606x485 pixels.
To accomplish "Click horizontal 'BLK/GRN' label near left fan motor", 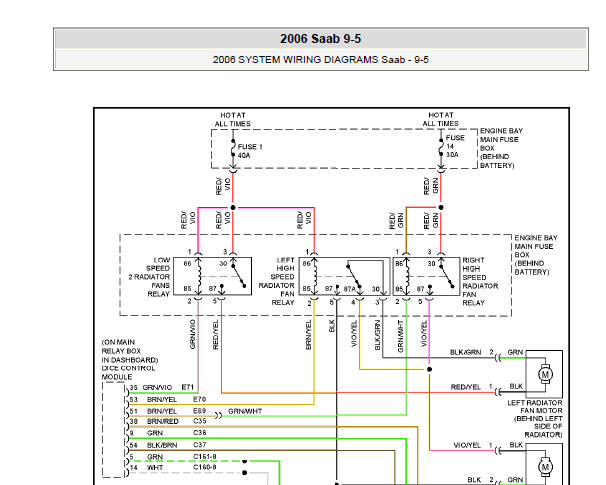I will (466, 352).
